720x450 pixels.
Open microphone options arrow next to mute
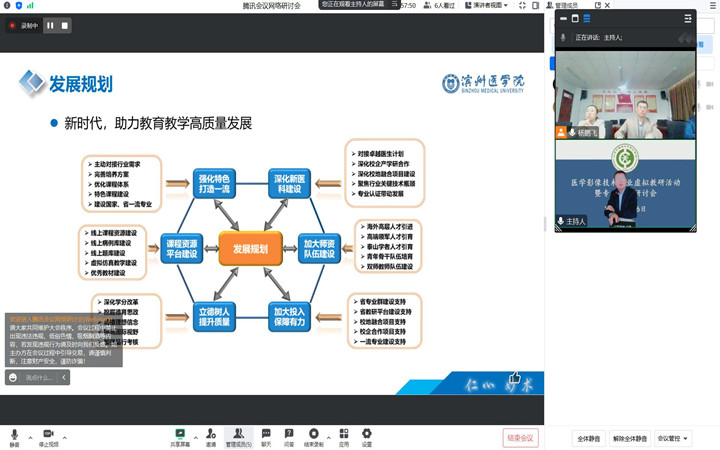[x=27, y=434]
